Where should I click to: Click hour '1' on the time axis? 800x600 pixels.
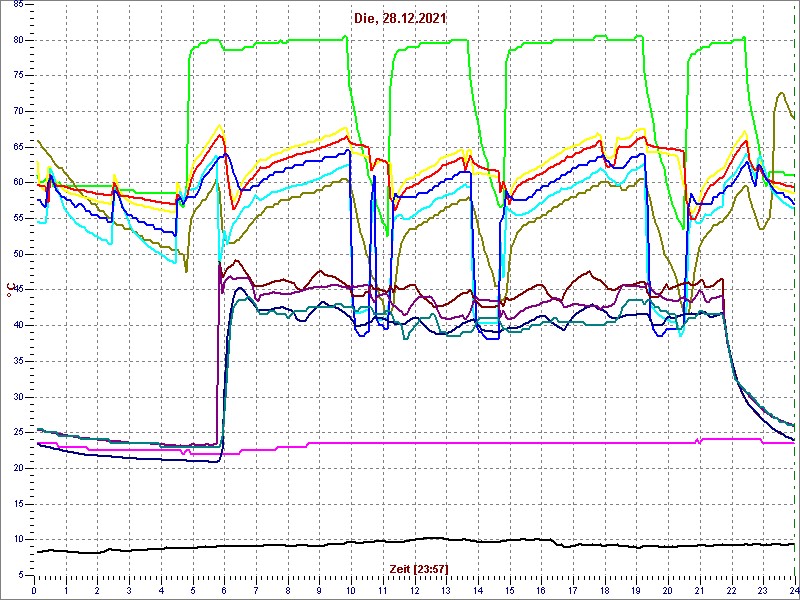[66, 590]
